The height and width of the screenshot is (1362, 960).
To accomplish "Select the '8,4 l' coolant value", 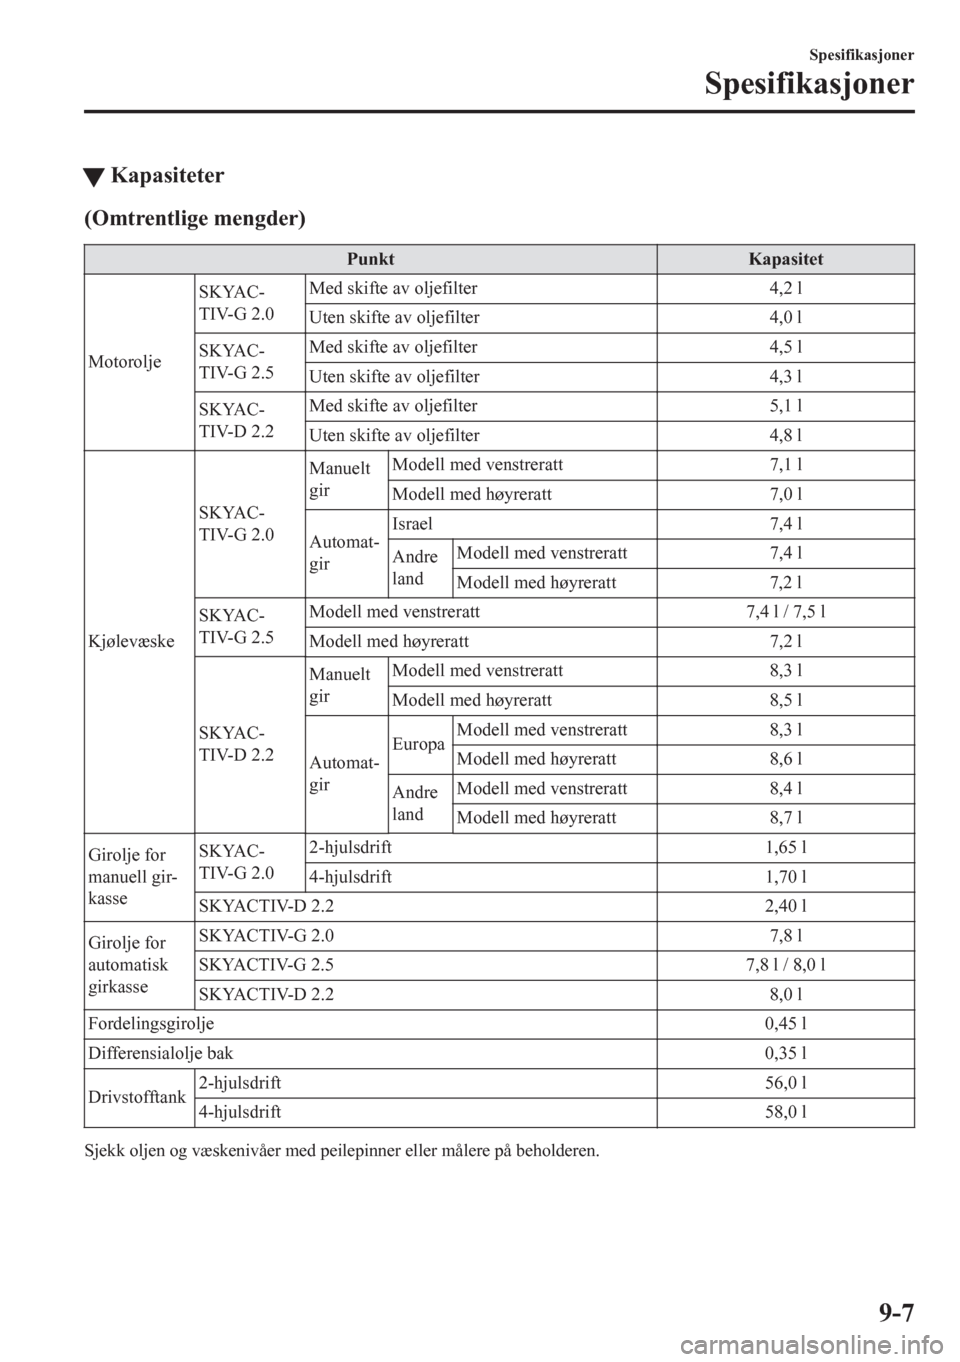I will coord(786,789).
